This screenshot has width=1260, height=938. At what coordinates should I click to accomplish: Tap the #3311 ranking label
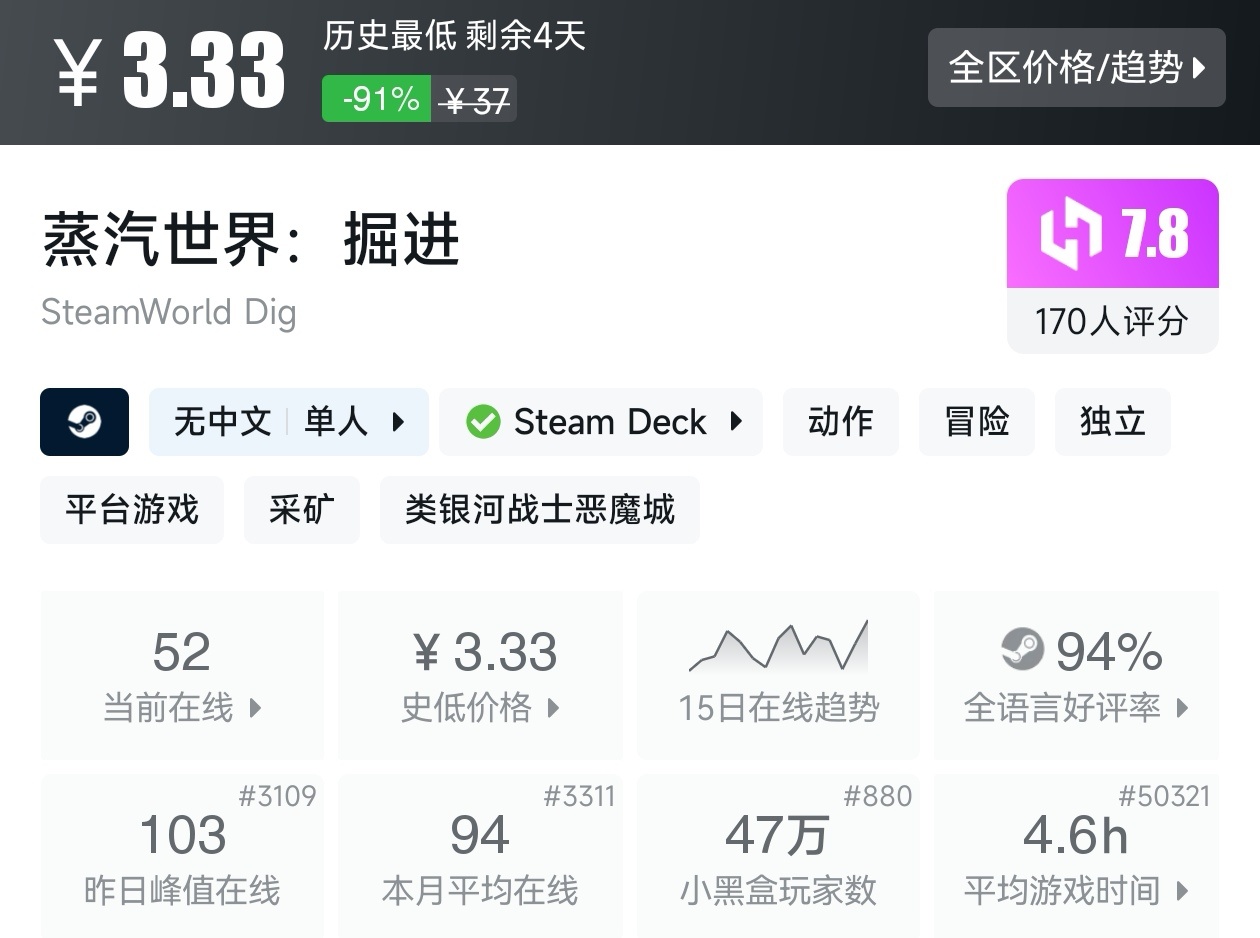[x=580, y=796]
